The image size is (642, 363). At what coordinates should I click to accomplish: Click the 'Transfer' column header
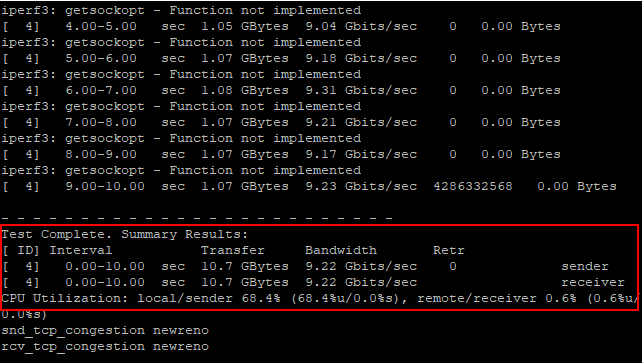(x=233, y=250)
